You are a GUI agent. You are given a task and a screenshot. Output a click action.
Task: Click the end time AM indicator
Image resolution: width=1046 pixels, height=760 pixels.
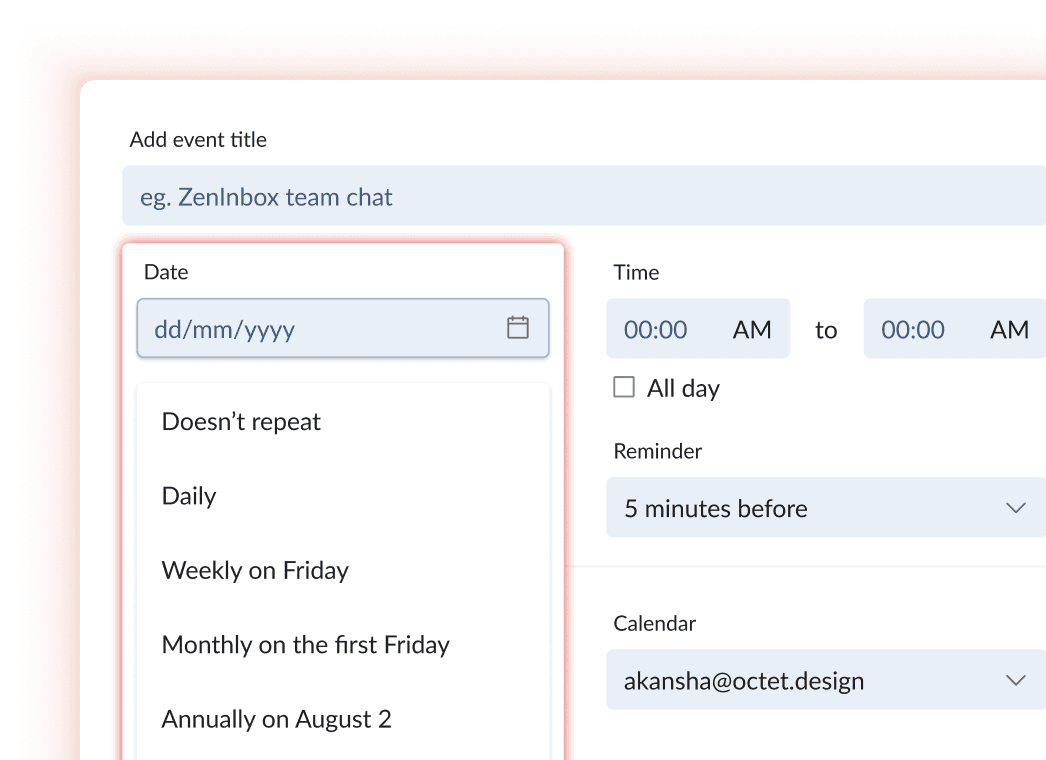[1009, 330]
